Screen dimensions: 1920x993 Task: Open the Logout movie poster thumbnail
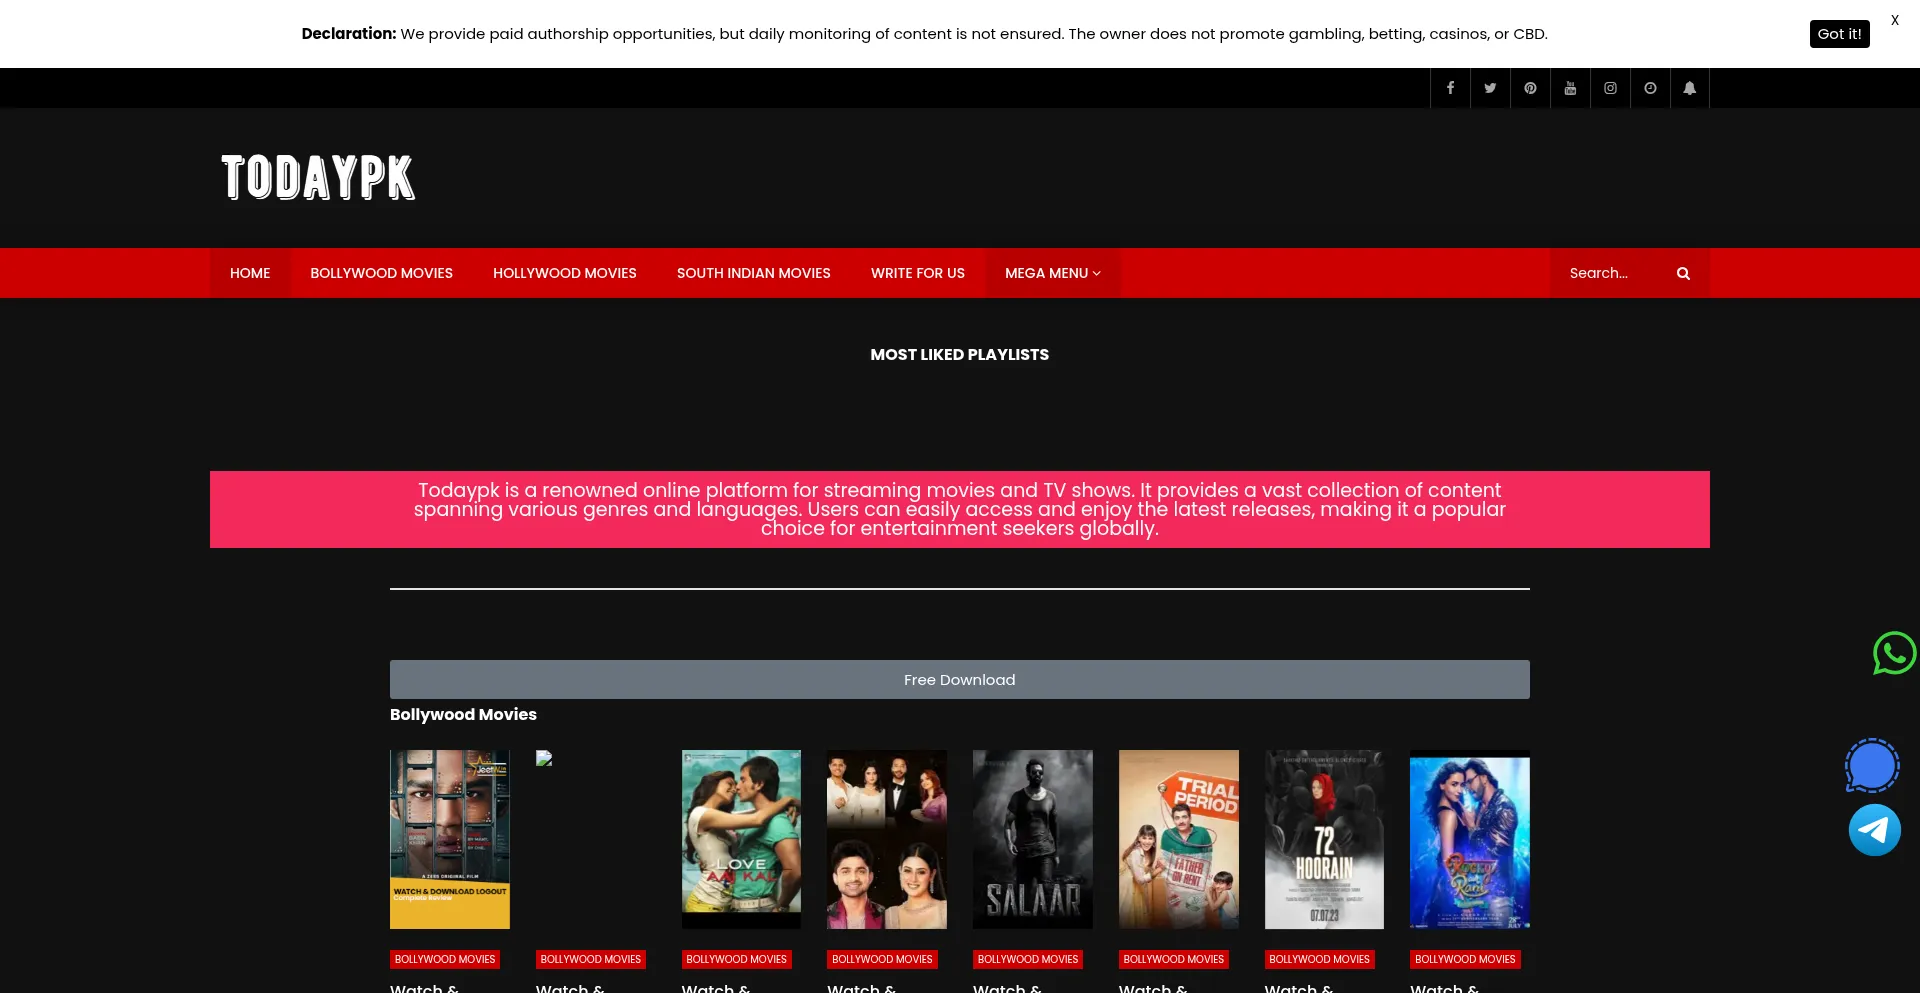point(449,840)
